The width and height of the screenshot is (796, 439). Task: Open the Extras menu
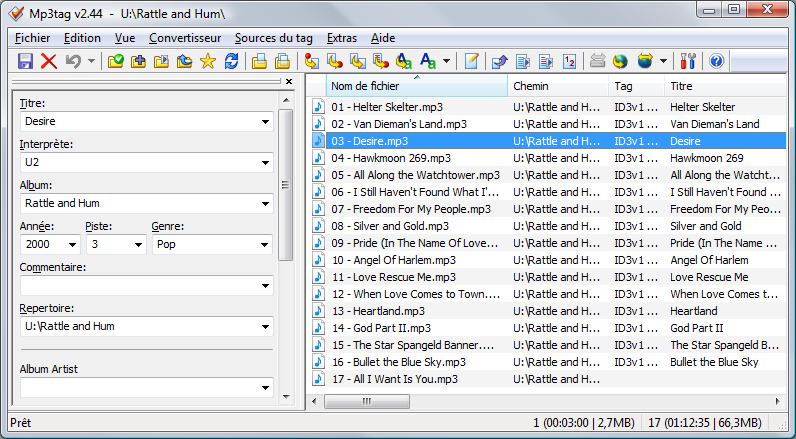pyautogui.click(x=342, y=38)
